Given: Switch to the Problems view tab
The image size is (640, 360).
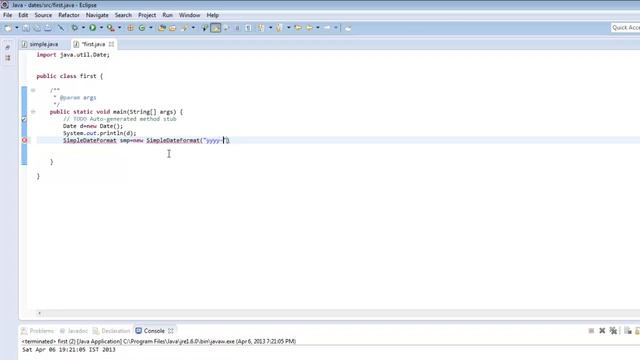Looking at the screenshot, I should pyautogui.click(x=38, y=331).
